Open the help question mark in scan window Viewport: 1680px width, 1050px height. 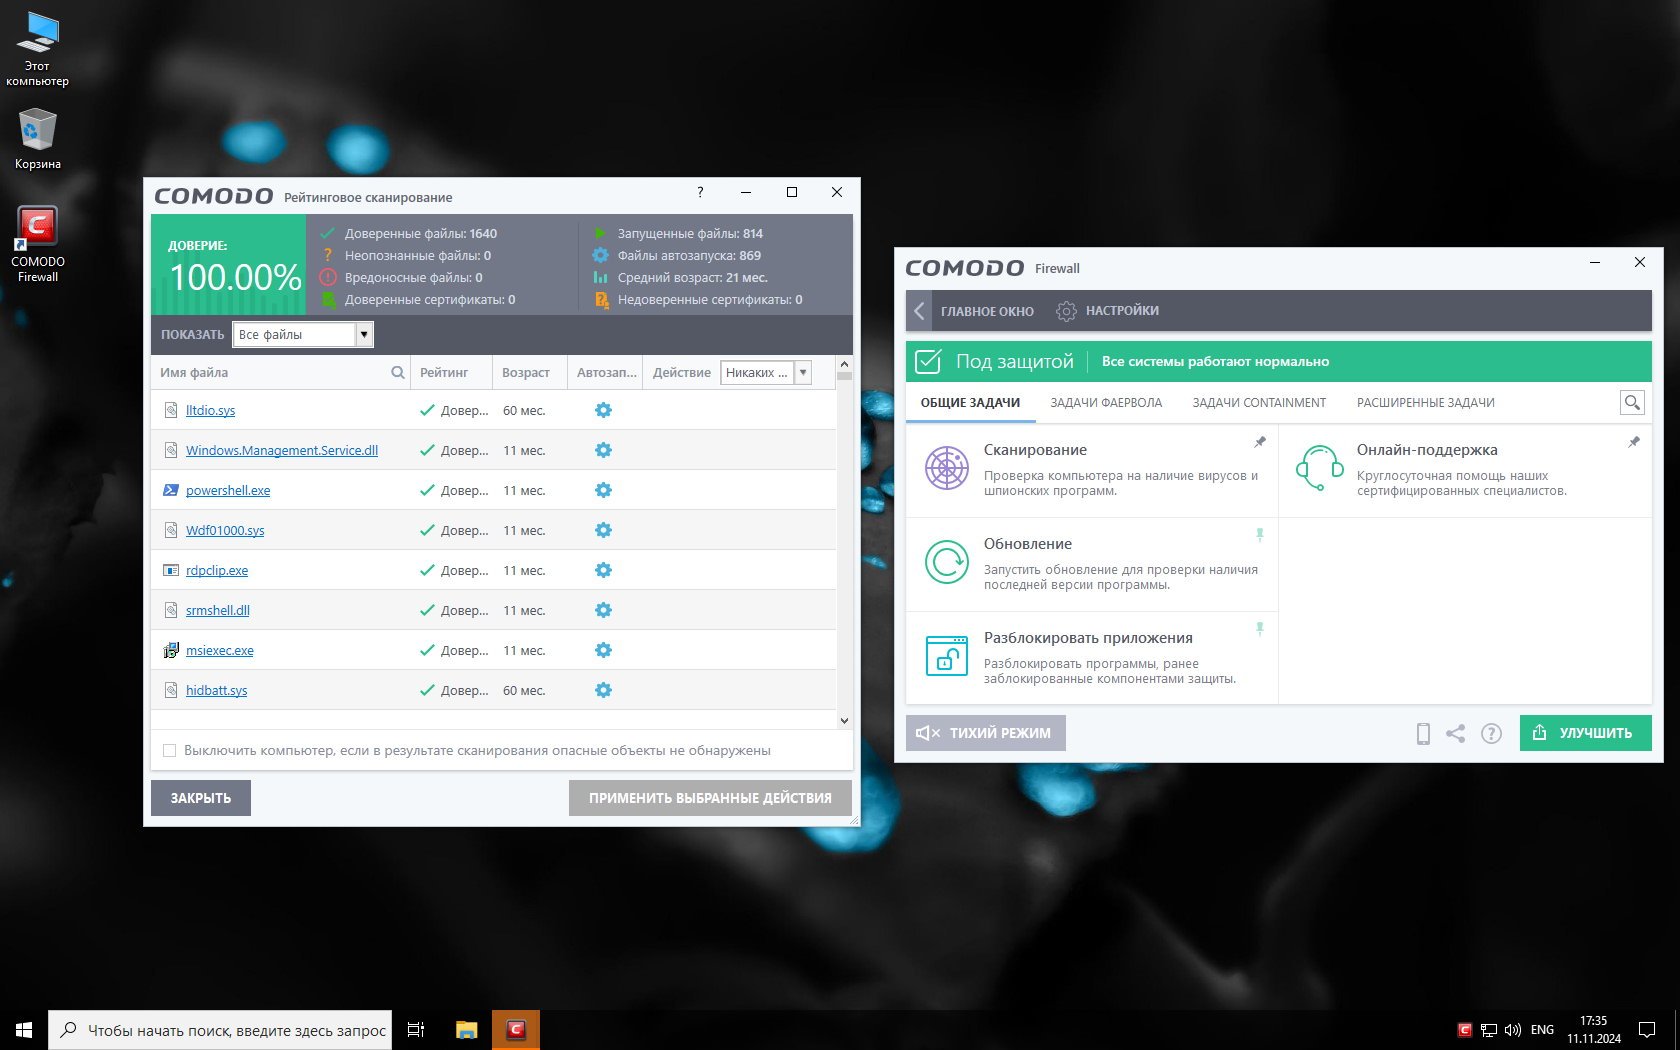point(700,192)
